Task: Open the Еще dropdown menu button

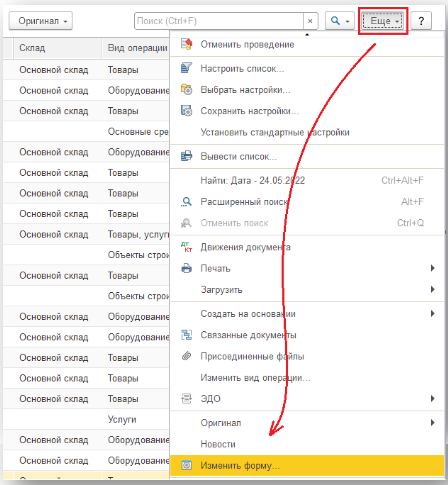Action: [383, 21]
